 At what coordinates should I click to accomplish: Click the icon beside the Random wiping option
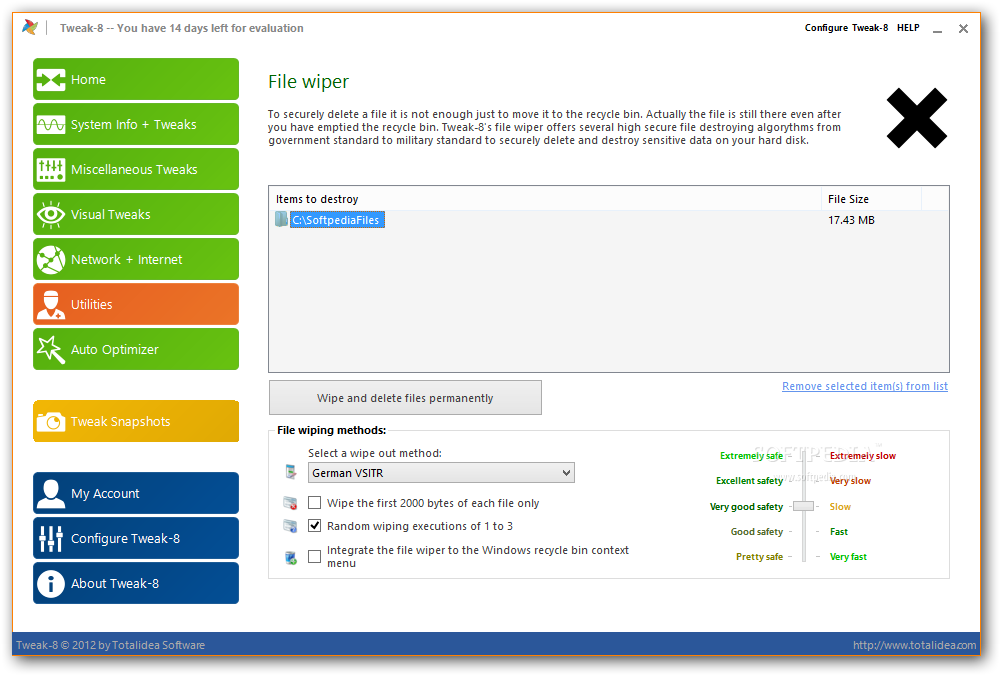[x=290, y=526]
